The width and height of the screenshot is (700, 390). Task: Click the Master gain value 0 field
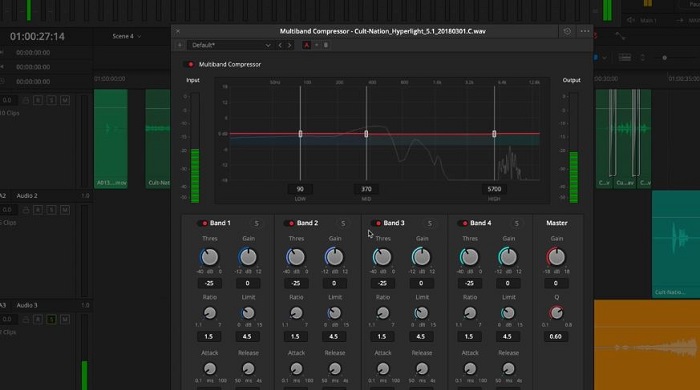point(555,283)
